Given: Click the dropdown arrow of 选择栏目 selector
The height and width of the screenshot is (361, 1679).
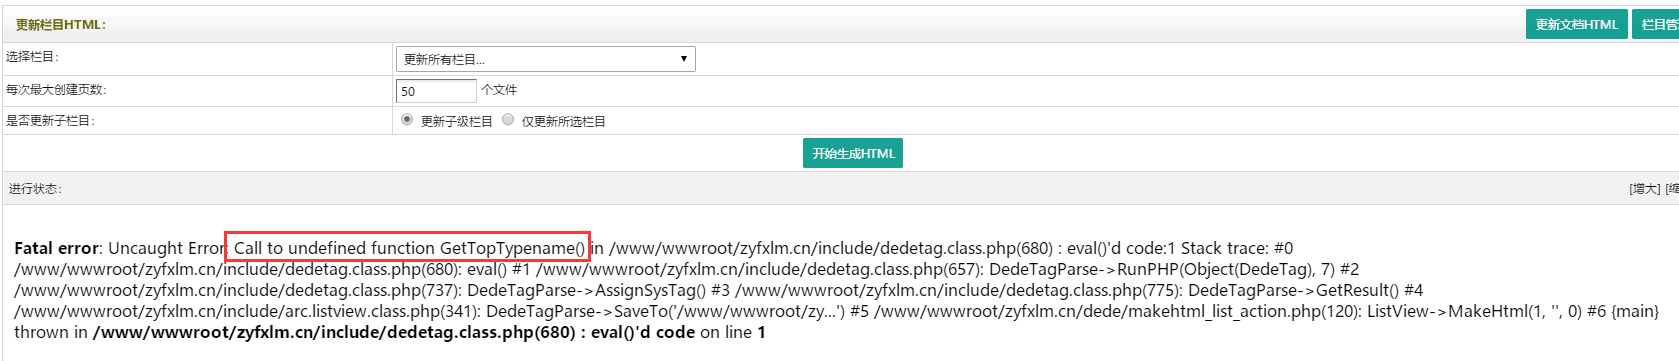Looking at the screenshot, I should click(684, 59).
